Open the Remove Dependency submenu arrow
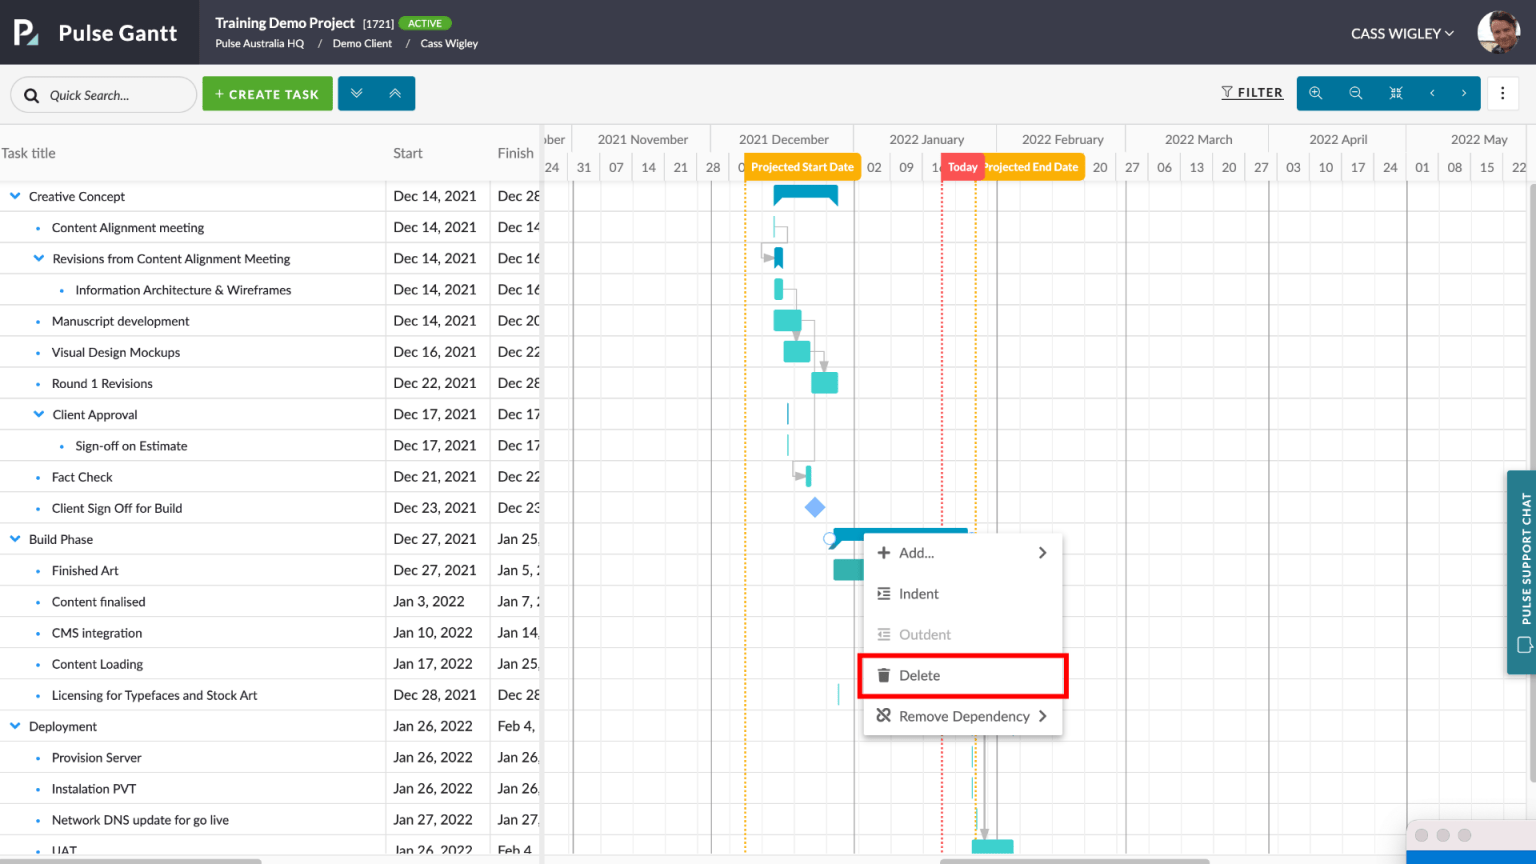1536x864 pixels. pos(1042,716)
